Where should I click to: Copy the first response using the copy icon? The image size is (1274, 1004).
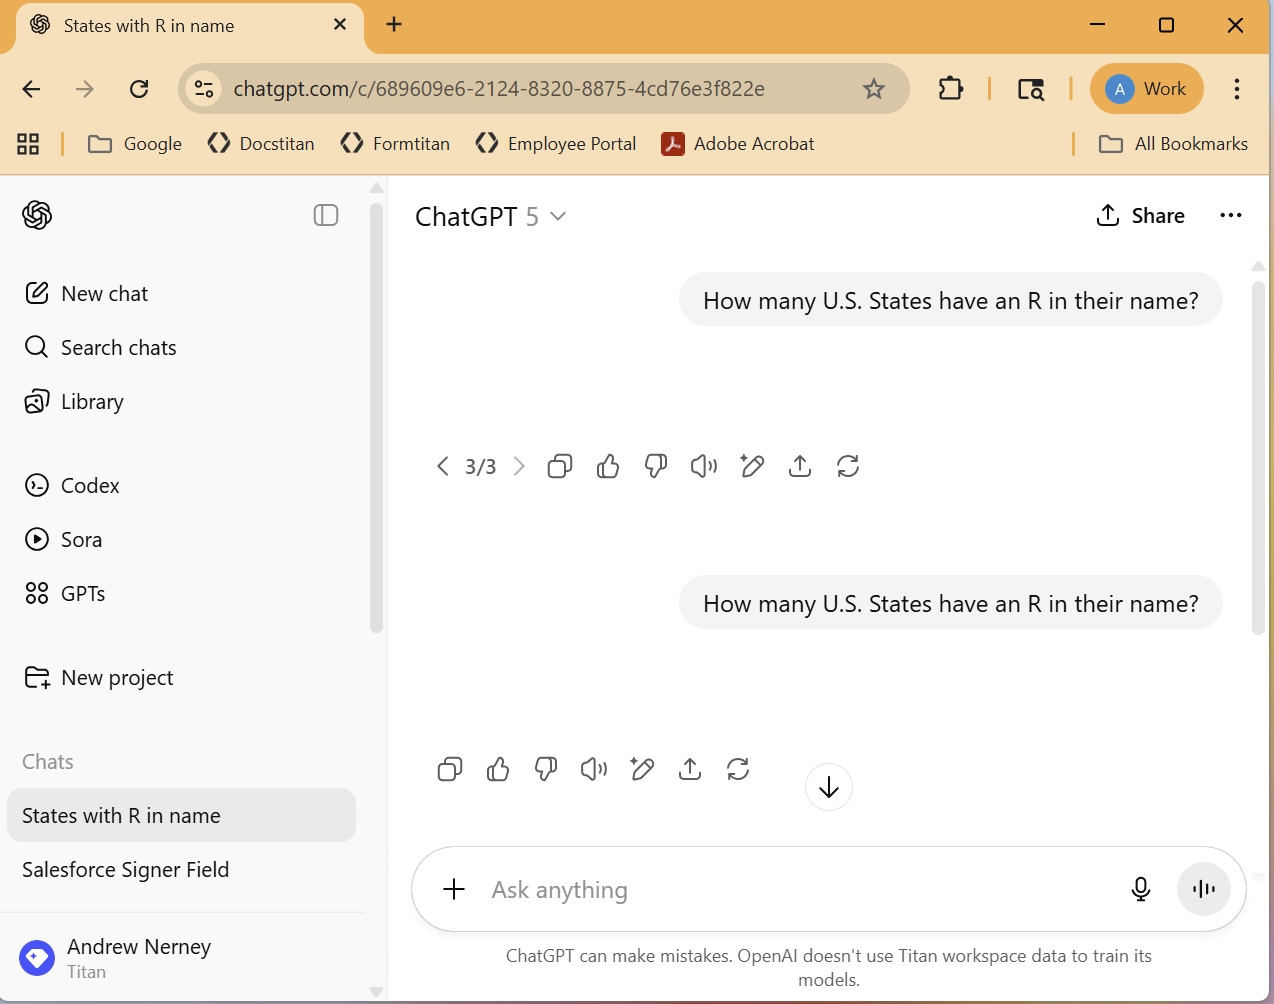(560, 466)
